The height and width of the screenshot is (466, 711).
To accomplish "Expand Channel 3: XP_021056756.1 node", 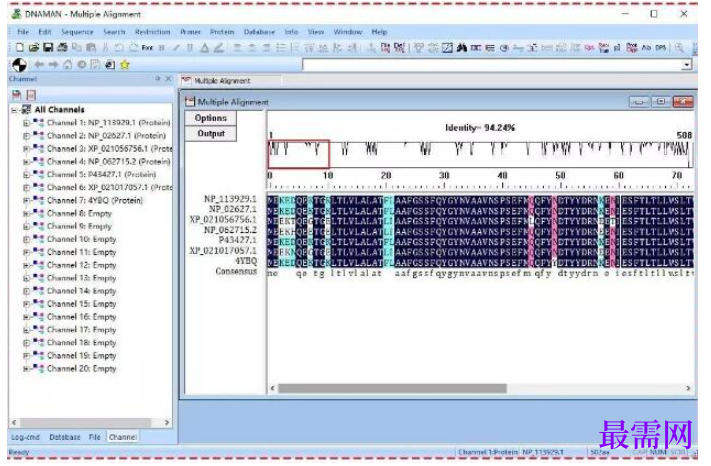I will (26, 149).
